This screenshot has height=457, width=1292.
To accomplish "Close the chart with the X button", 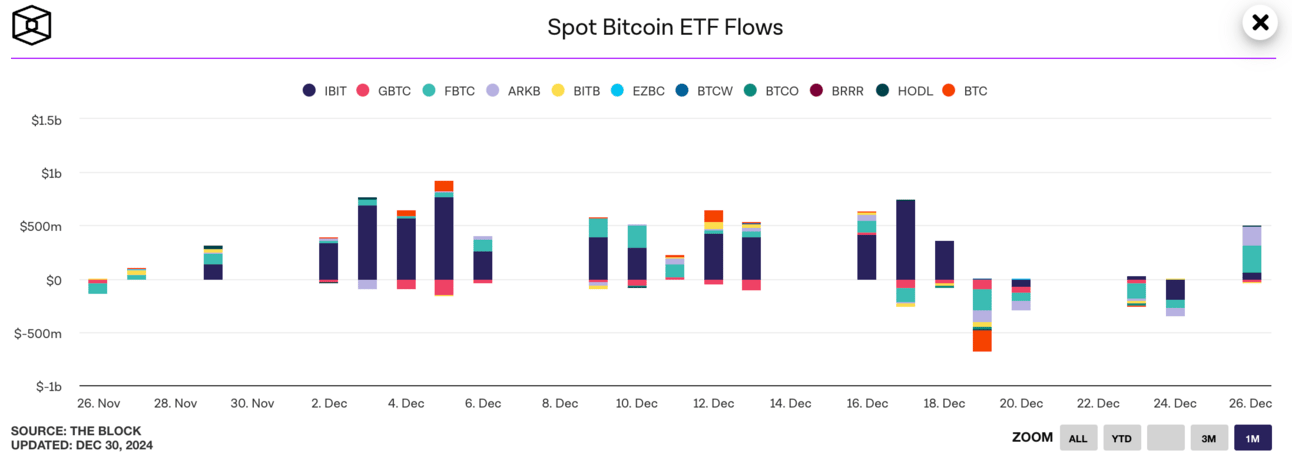I will click(1260, 22).
